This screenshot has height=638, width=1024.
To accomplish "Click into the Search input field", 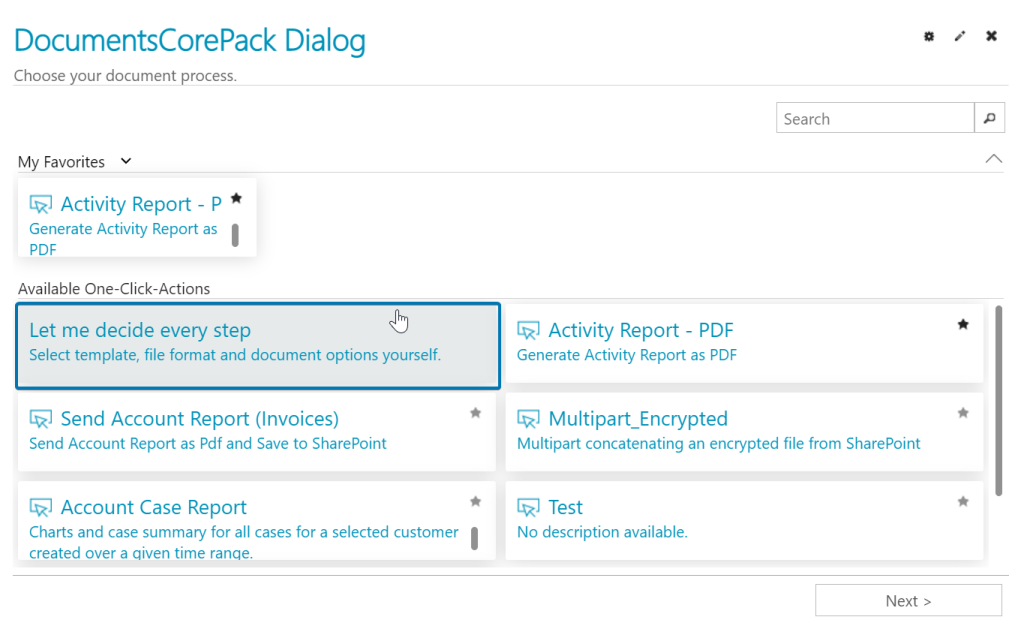I will click(x=870, y=117).
